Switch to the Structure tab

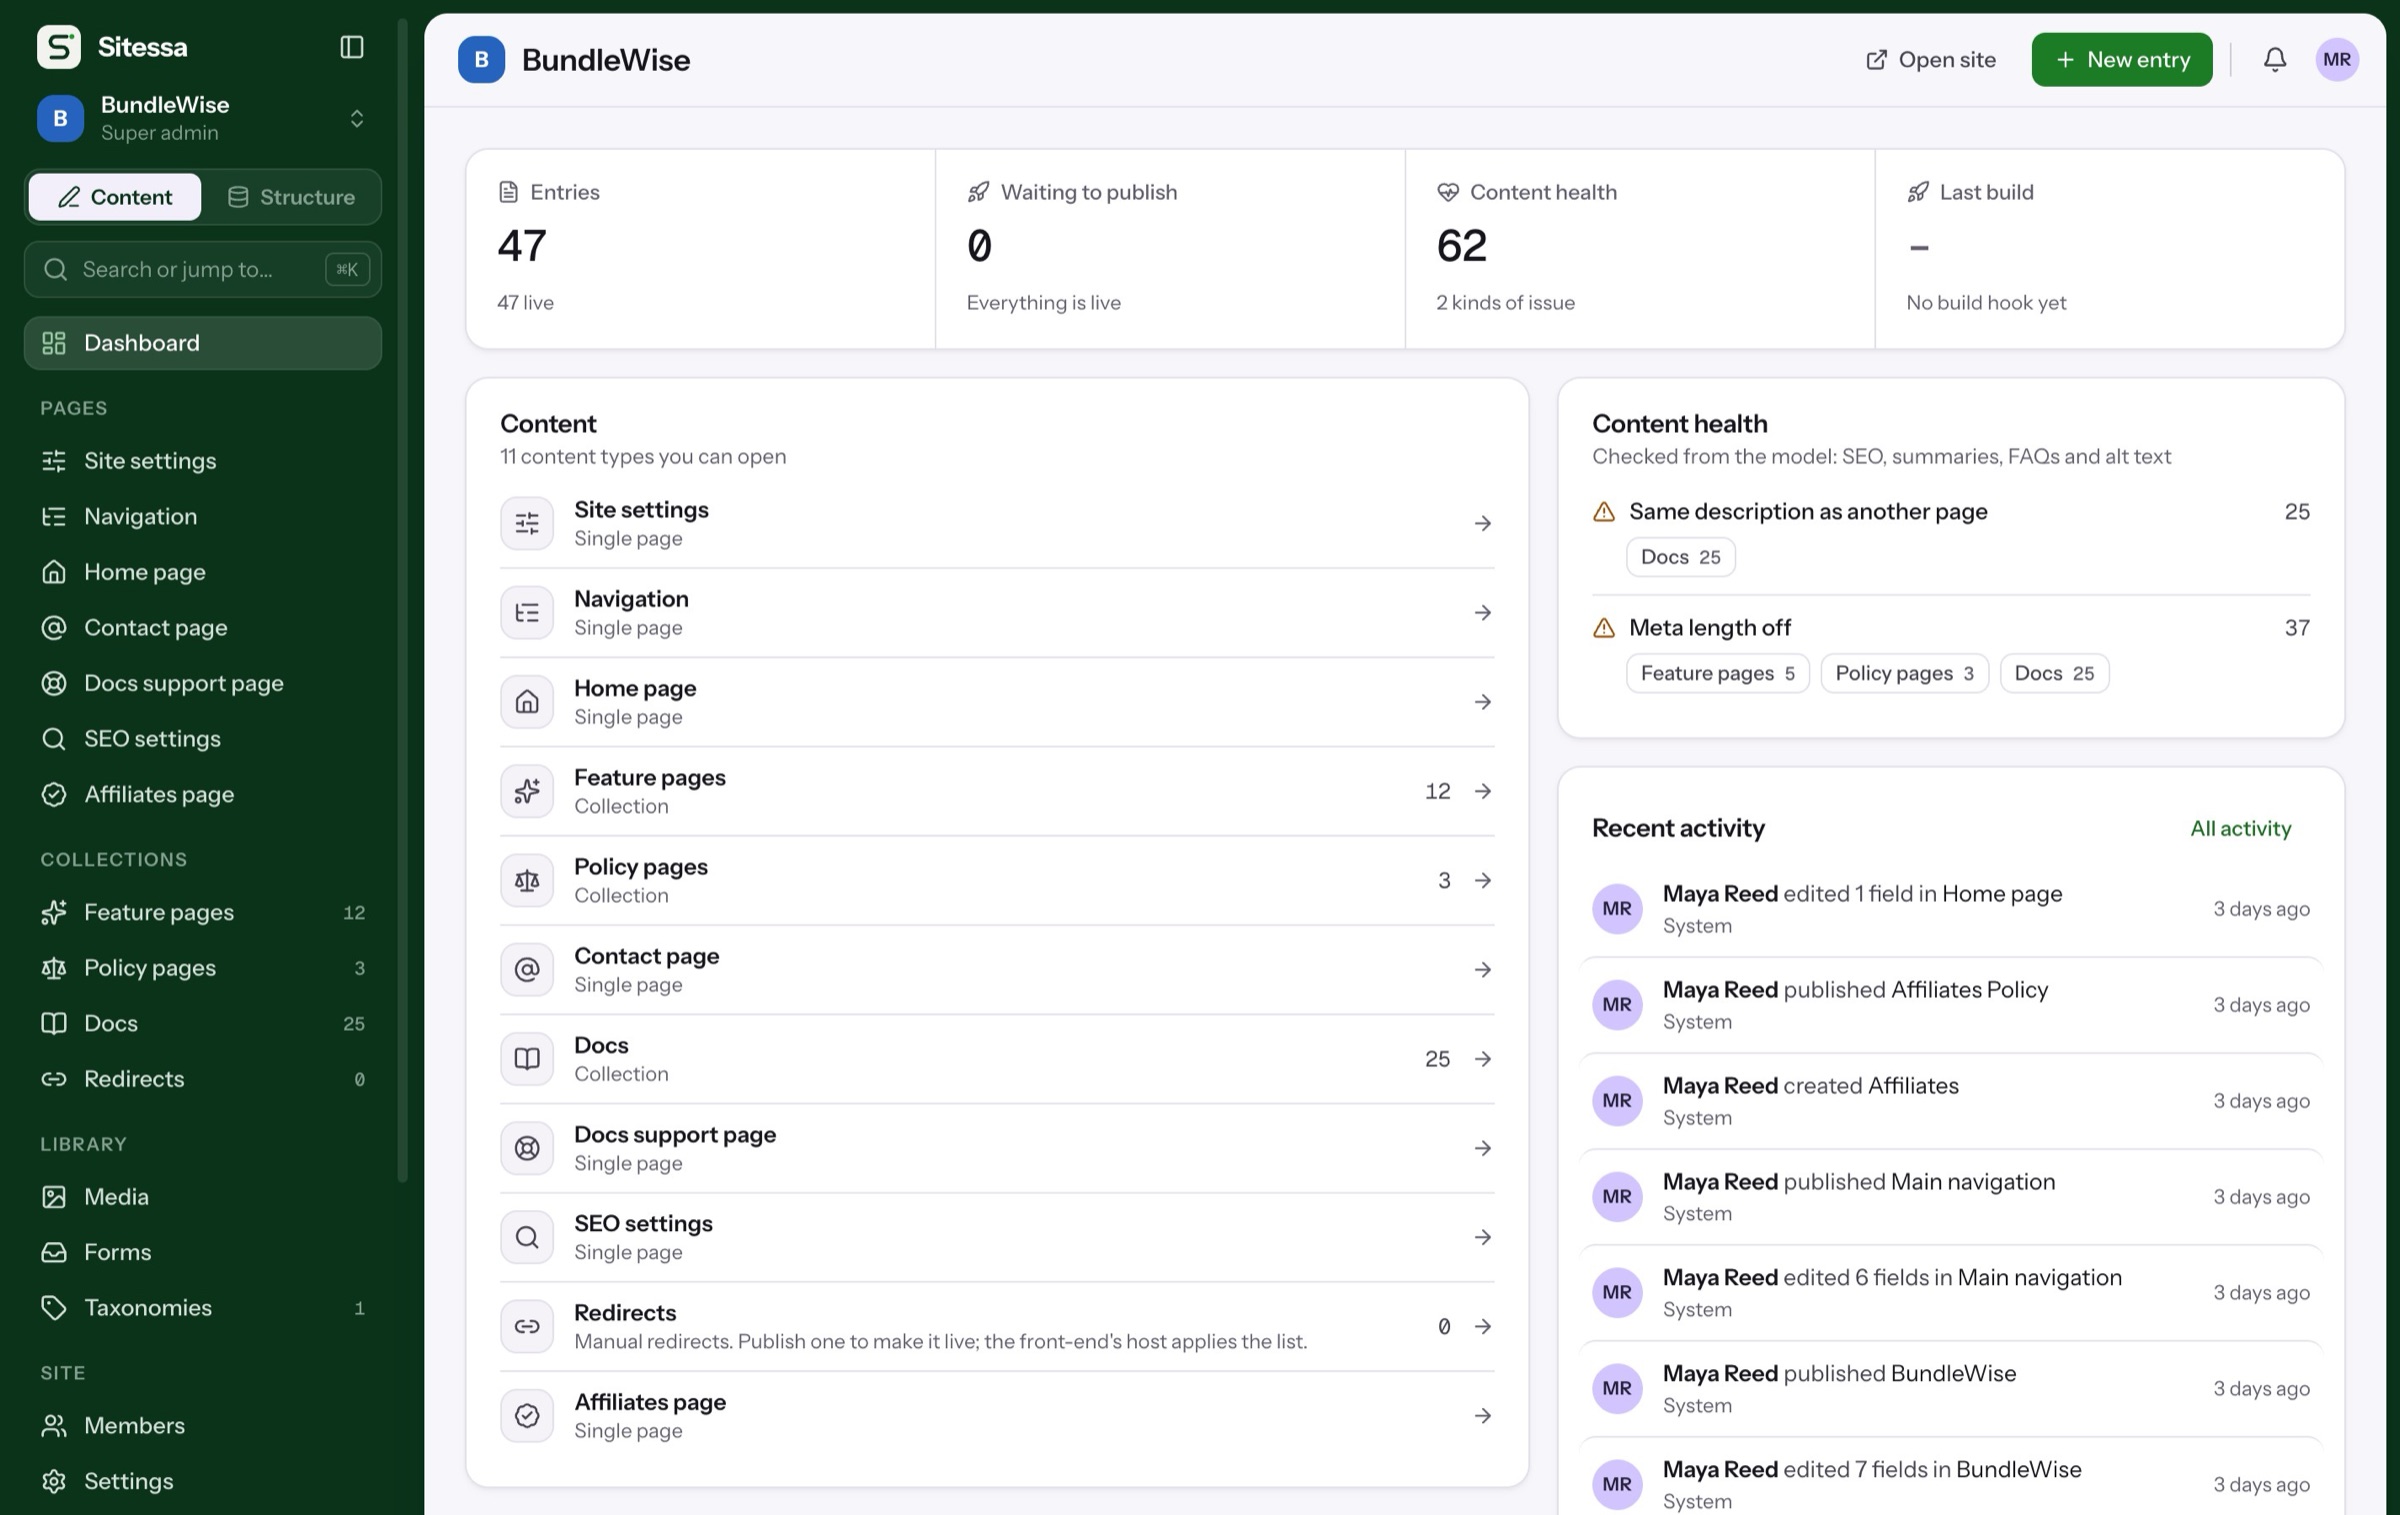point(291,197)
